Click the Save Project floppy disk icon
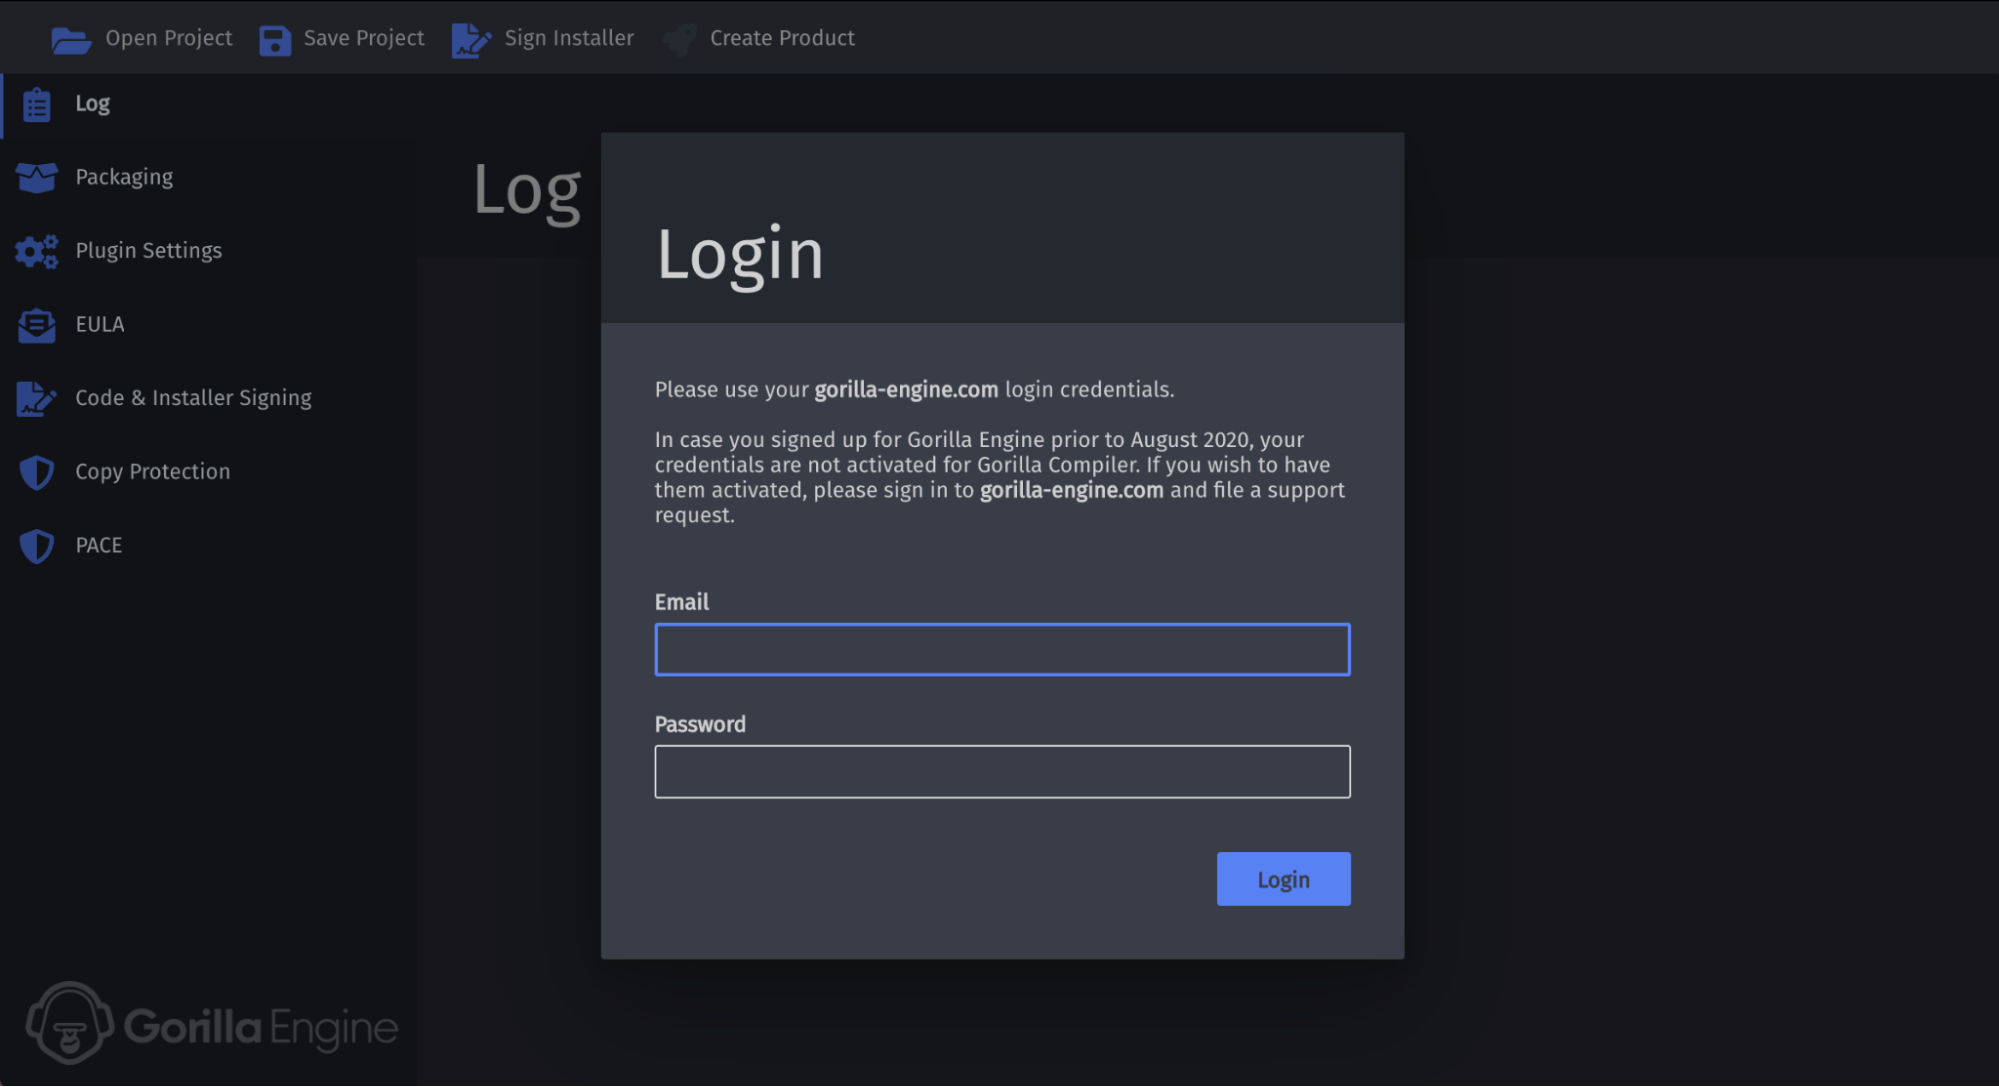The height and width of the screenshot is (1087, 1999). [x=275, y=40]
